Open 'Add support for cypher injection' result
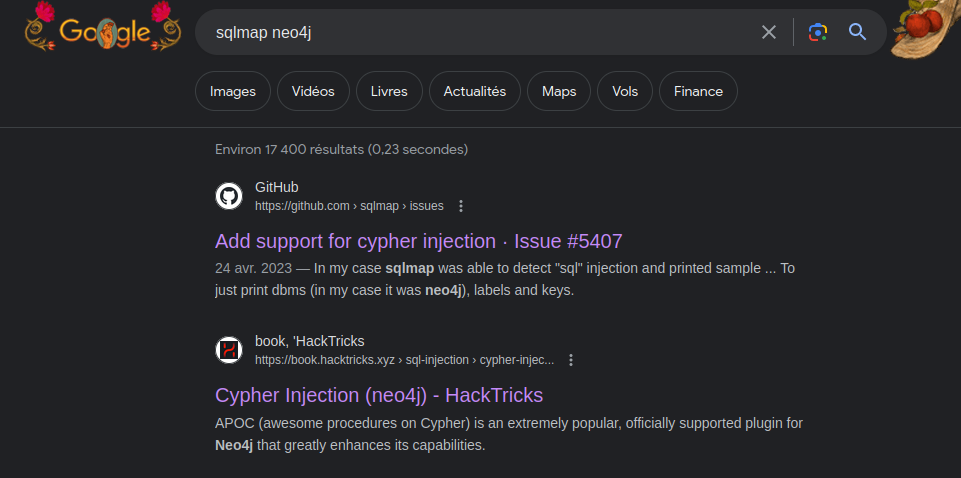The height and width of the screenshot is (478, 961). tap(419, 241)
